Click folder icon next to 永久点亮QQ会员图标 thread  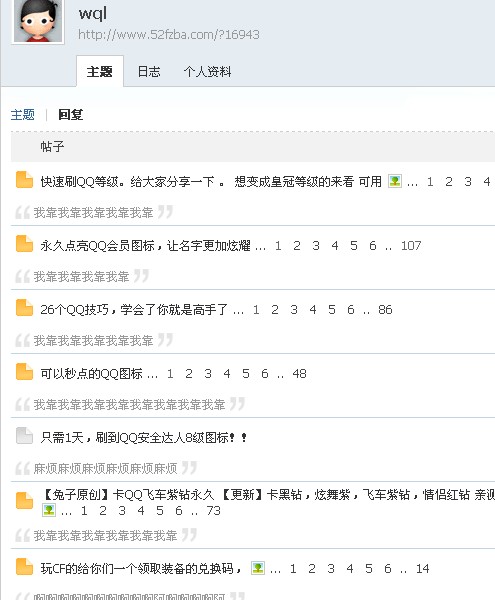tap(24, 244)
